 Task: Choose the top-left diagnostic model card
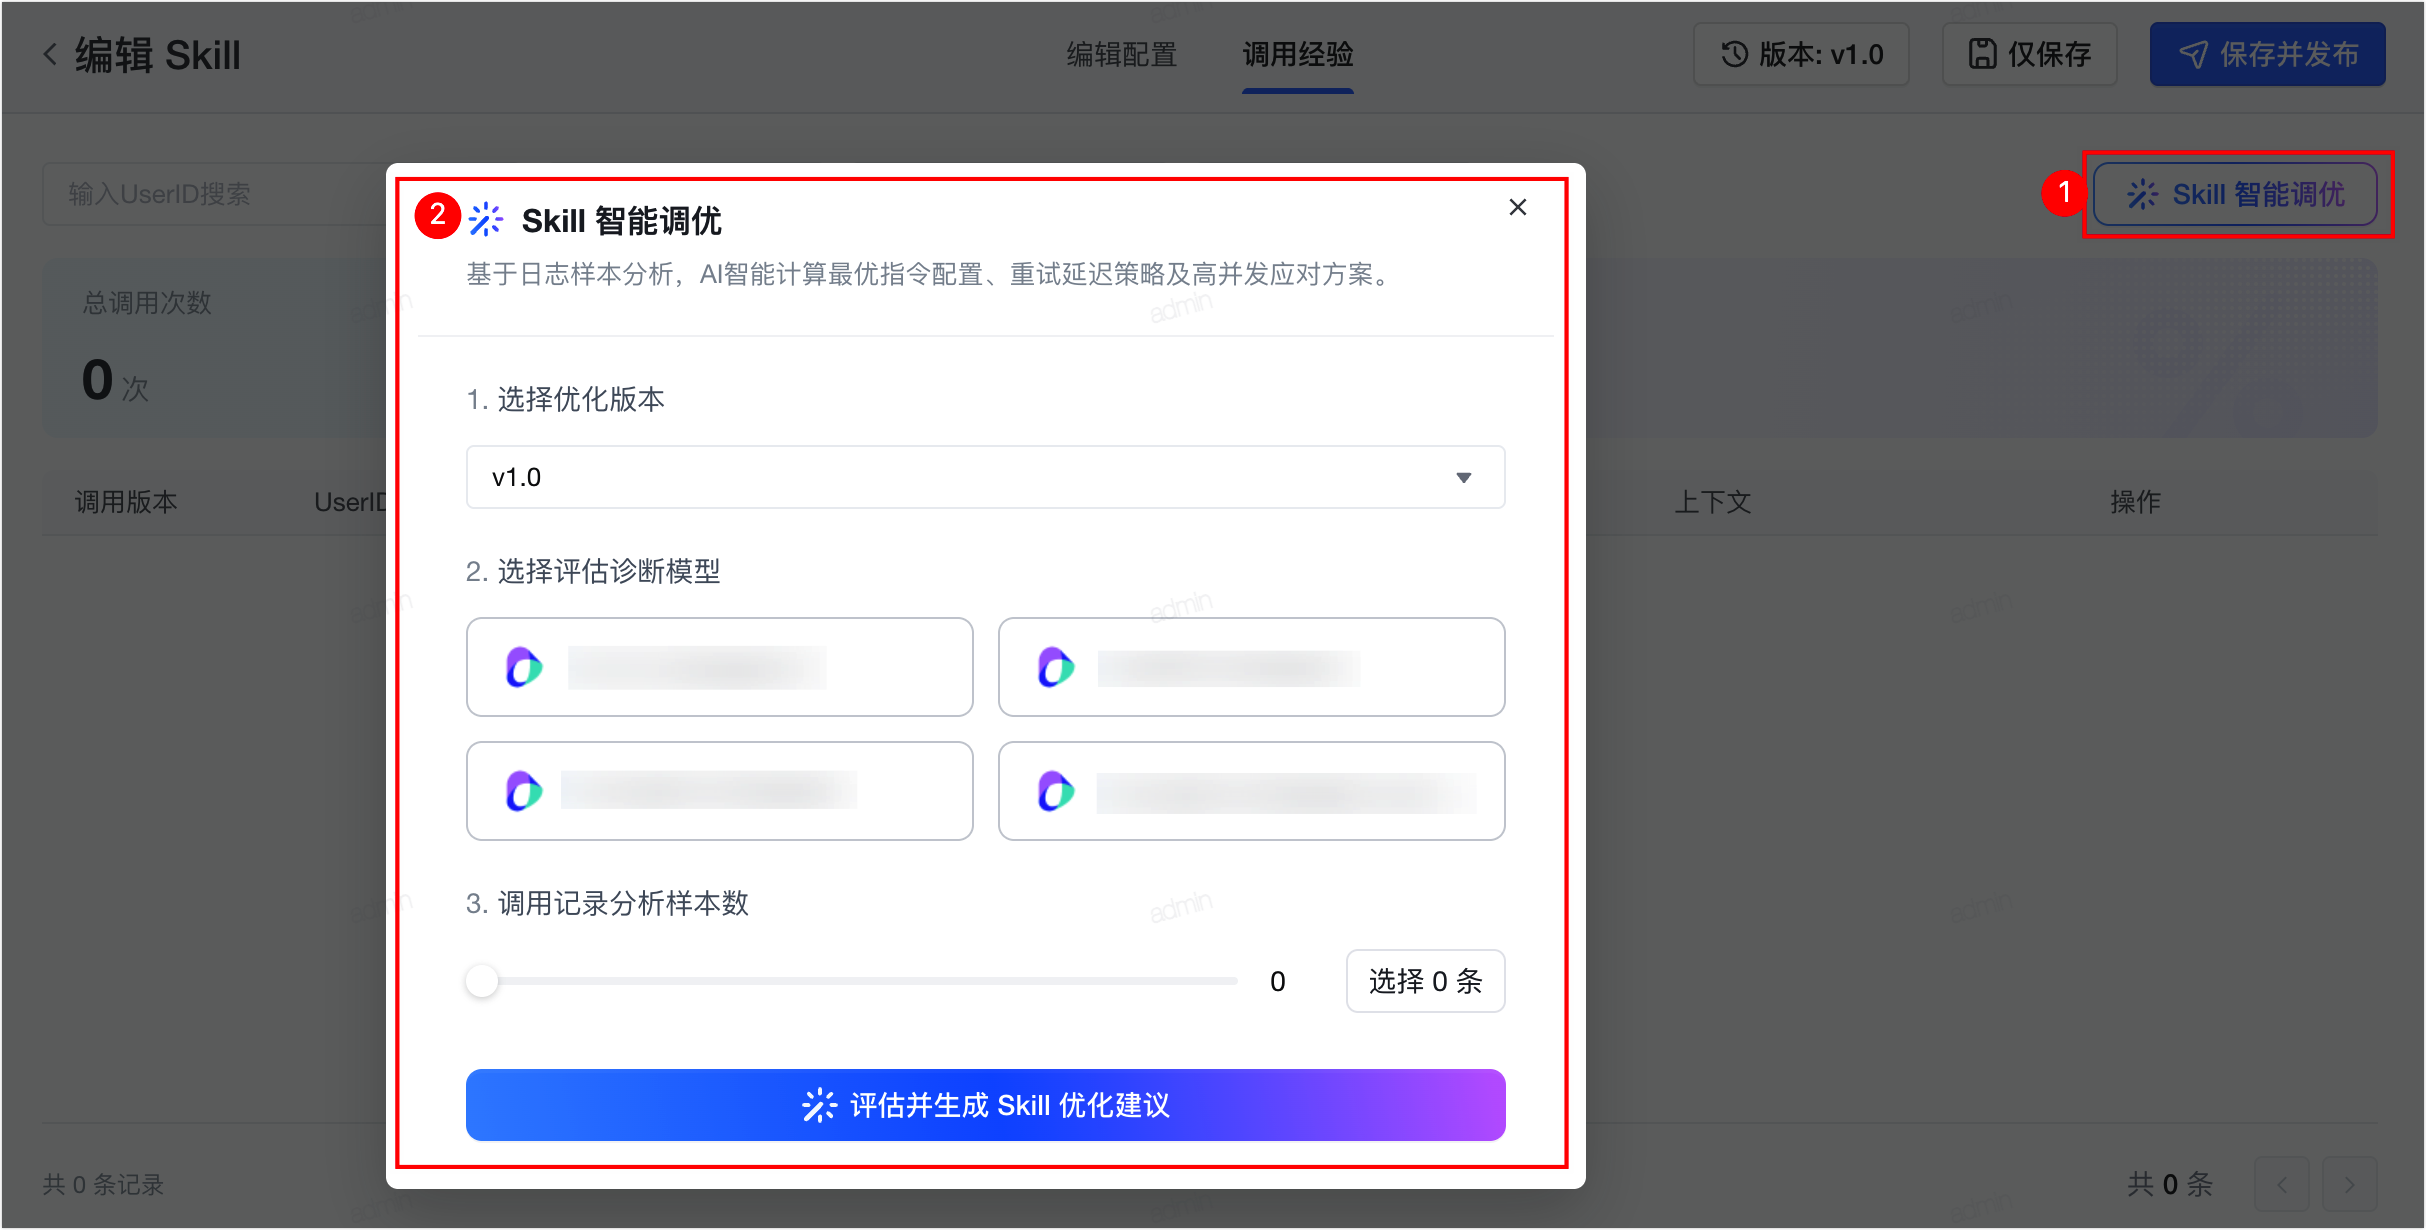click(x=719, y=667)
